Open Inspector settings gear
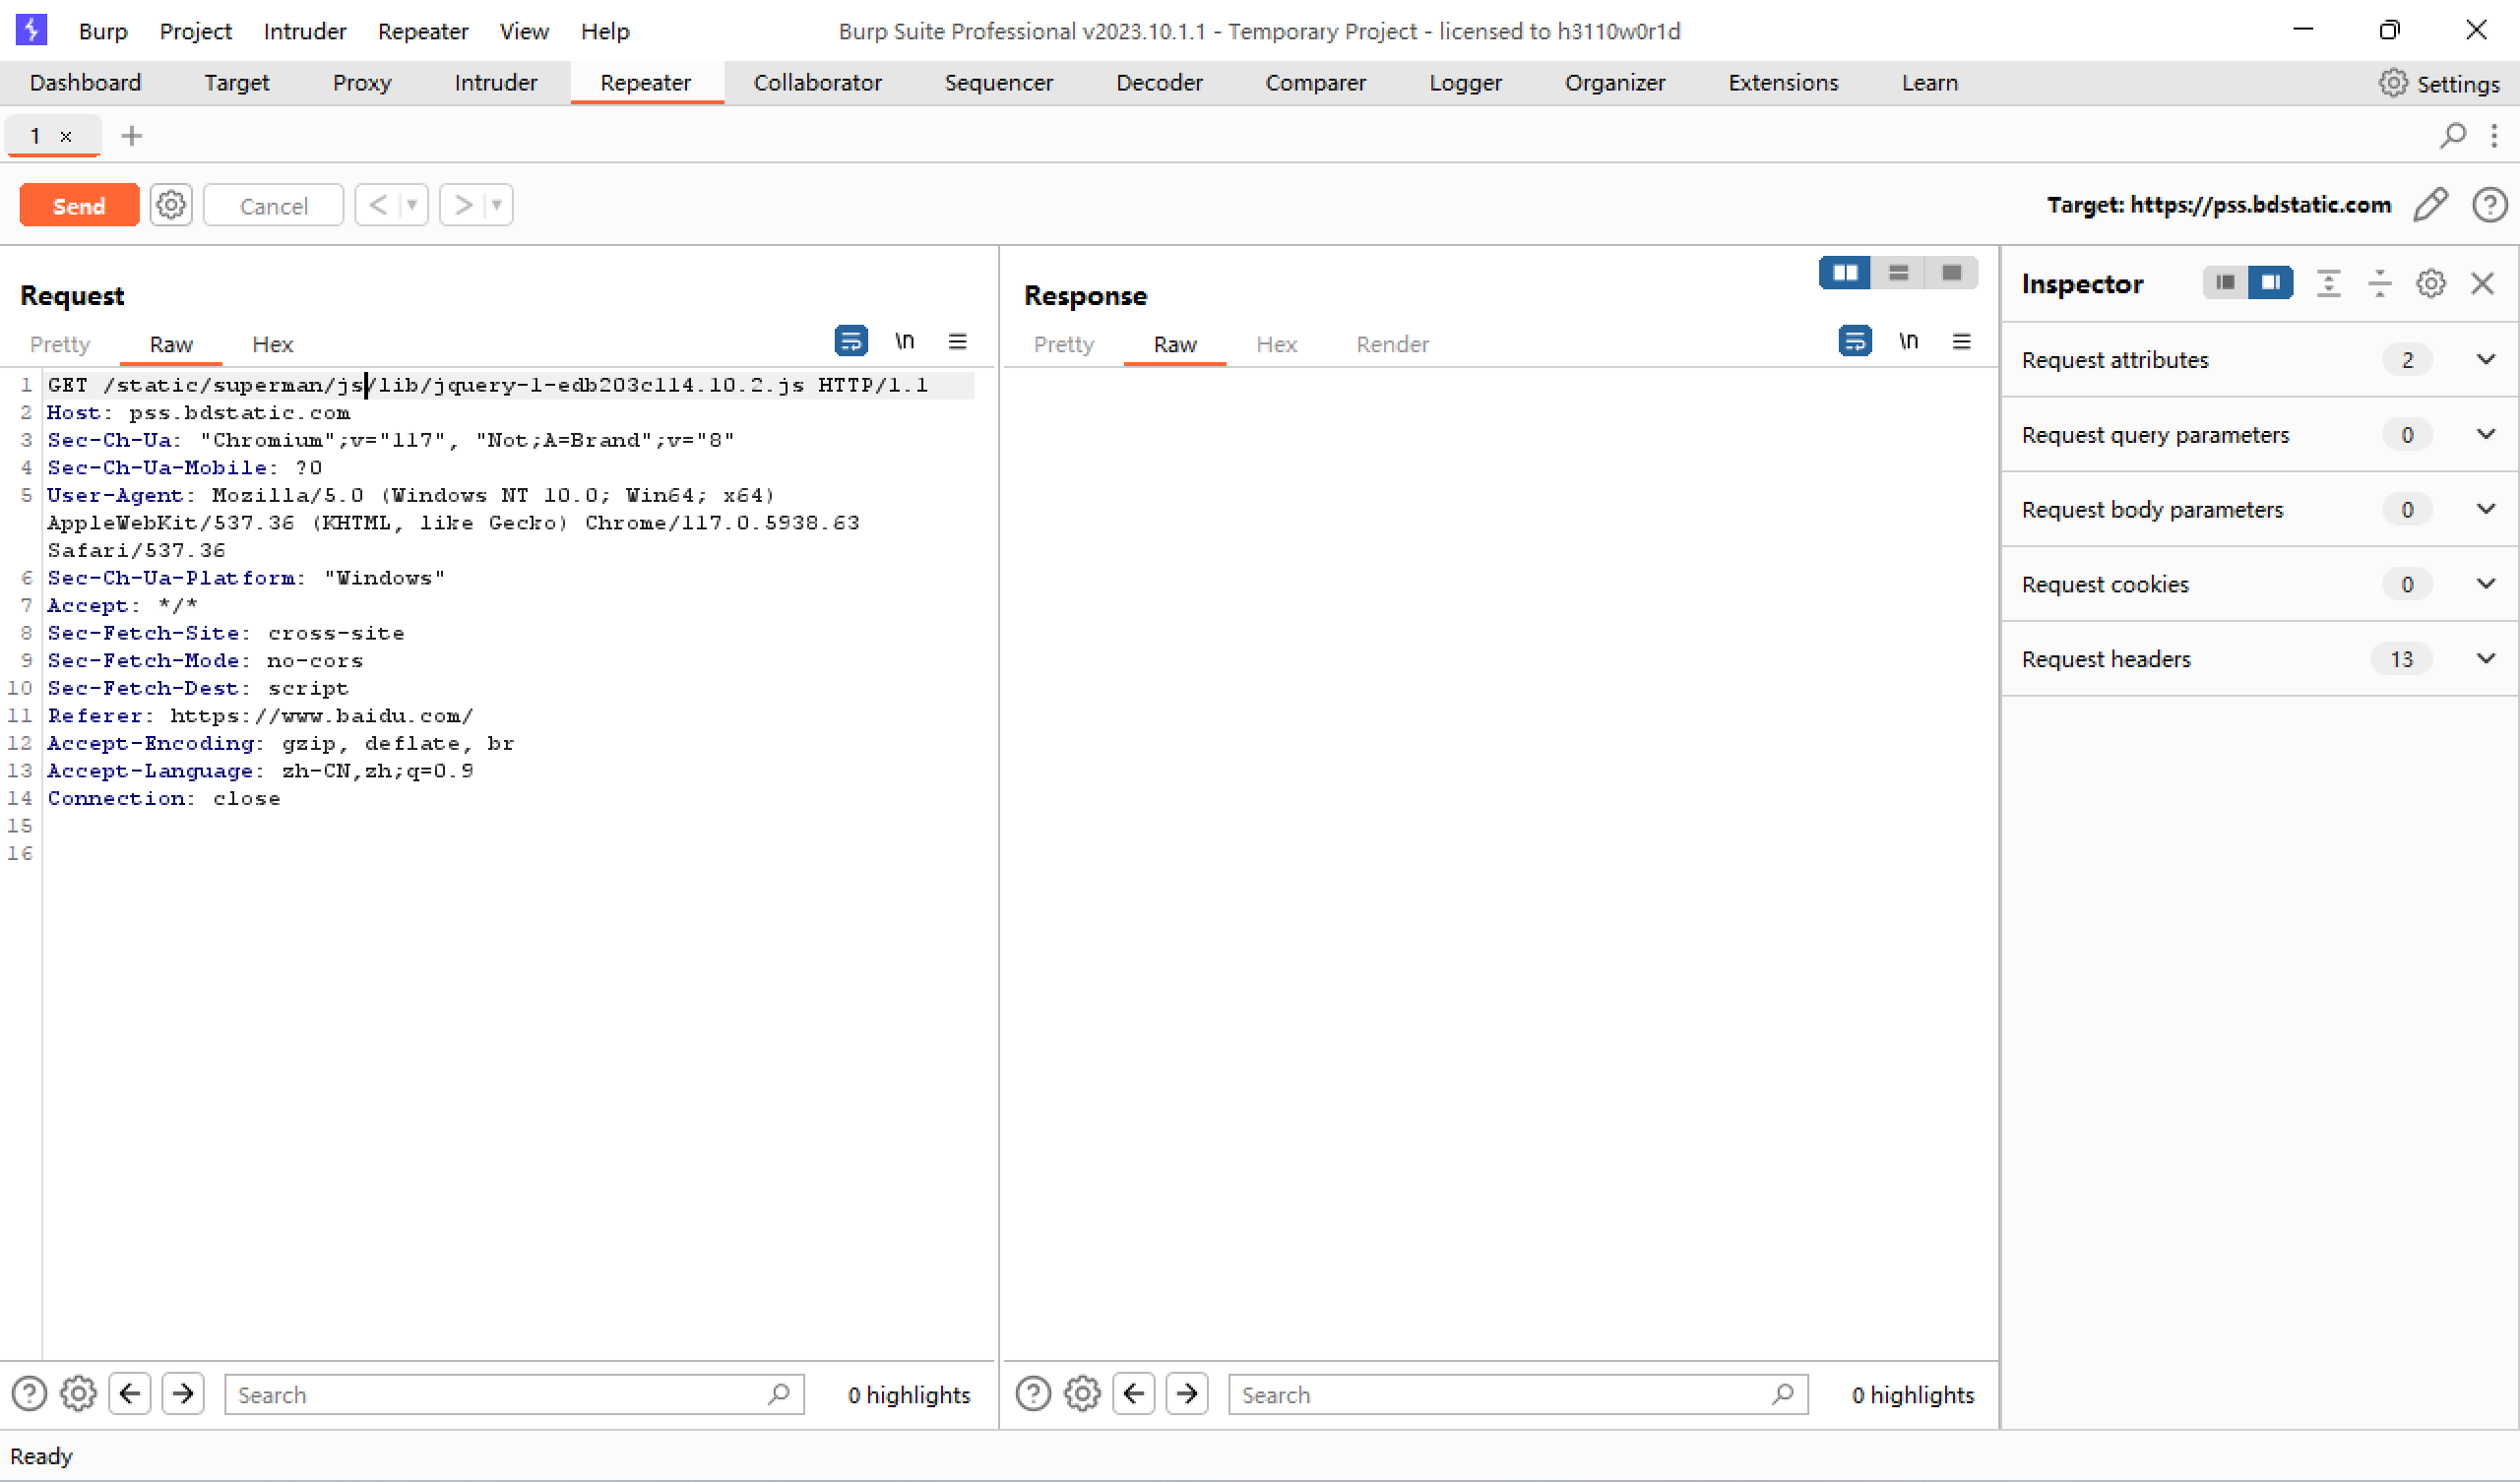 2431,283
